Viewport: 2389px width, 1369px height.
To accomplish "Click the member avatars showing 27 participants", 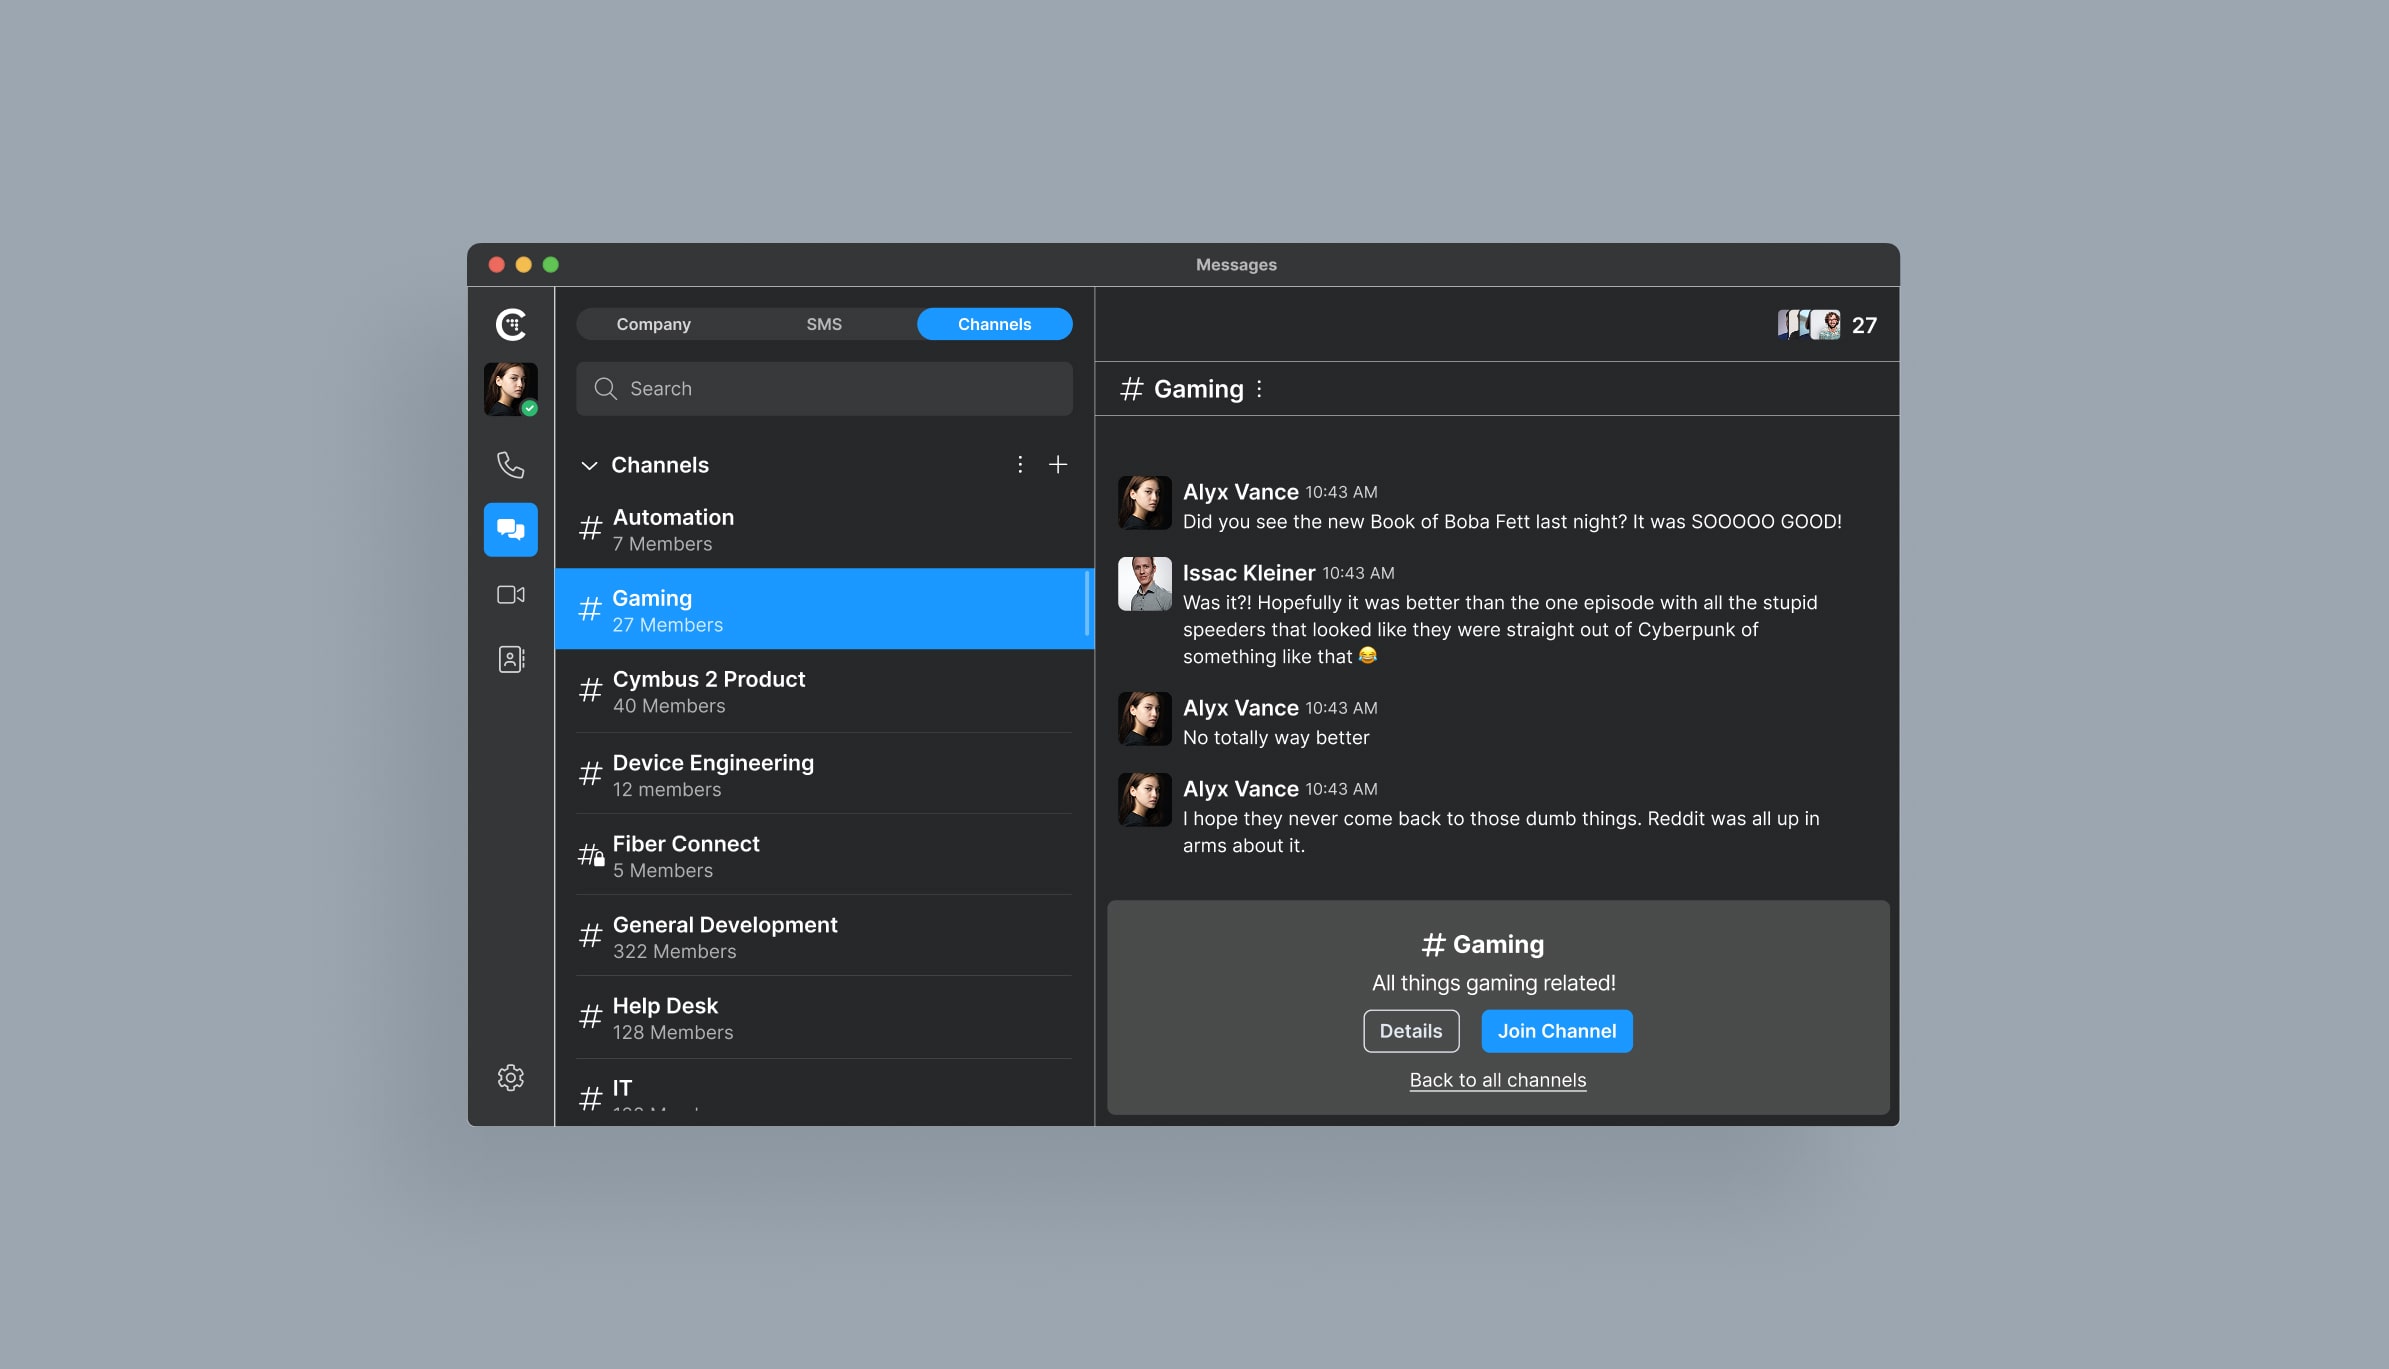I will tap(1808, 324).
